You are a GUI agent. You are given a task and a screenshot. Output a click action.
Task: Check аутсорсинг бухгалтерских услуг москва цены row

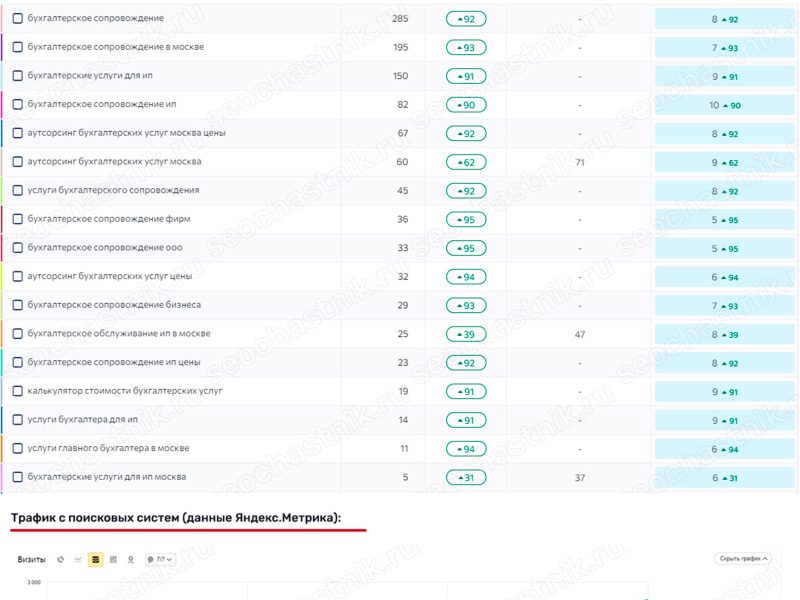(x=18, y=133)
